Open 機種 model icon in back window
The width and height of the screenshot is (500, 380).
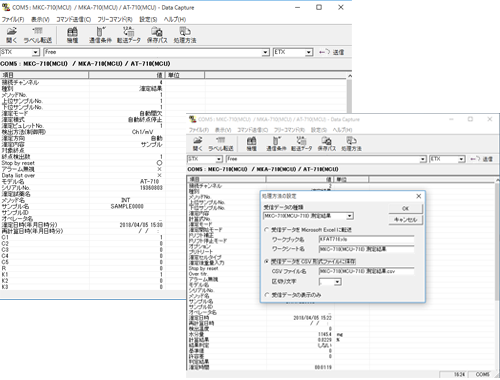coord(72,35)
